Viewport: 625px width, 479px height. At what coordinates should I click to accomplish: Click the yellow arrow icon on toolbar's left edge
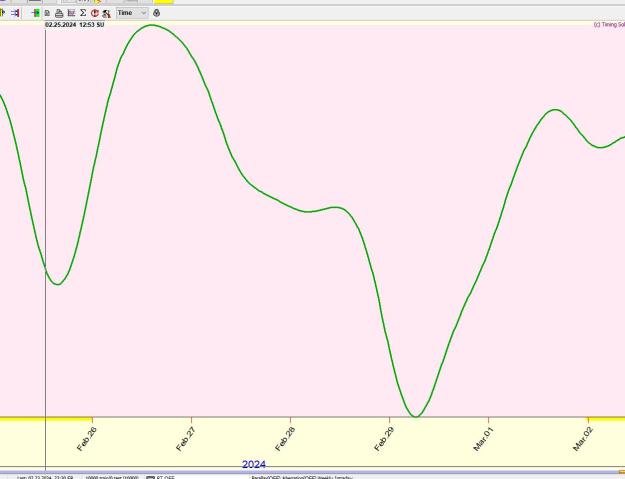pos(2,13)
